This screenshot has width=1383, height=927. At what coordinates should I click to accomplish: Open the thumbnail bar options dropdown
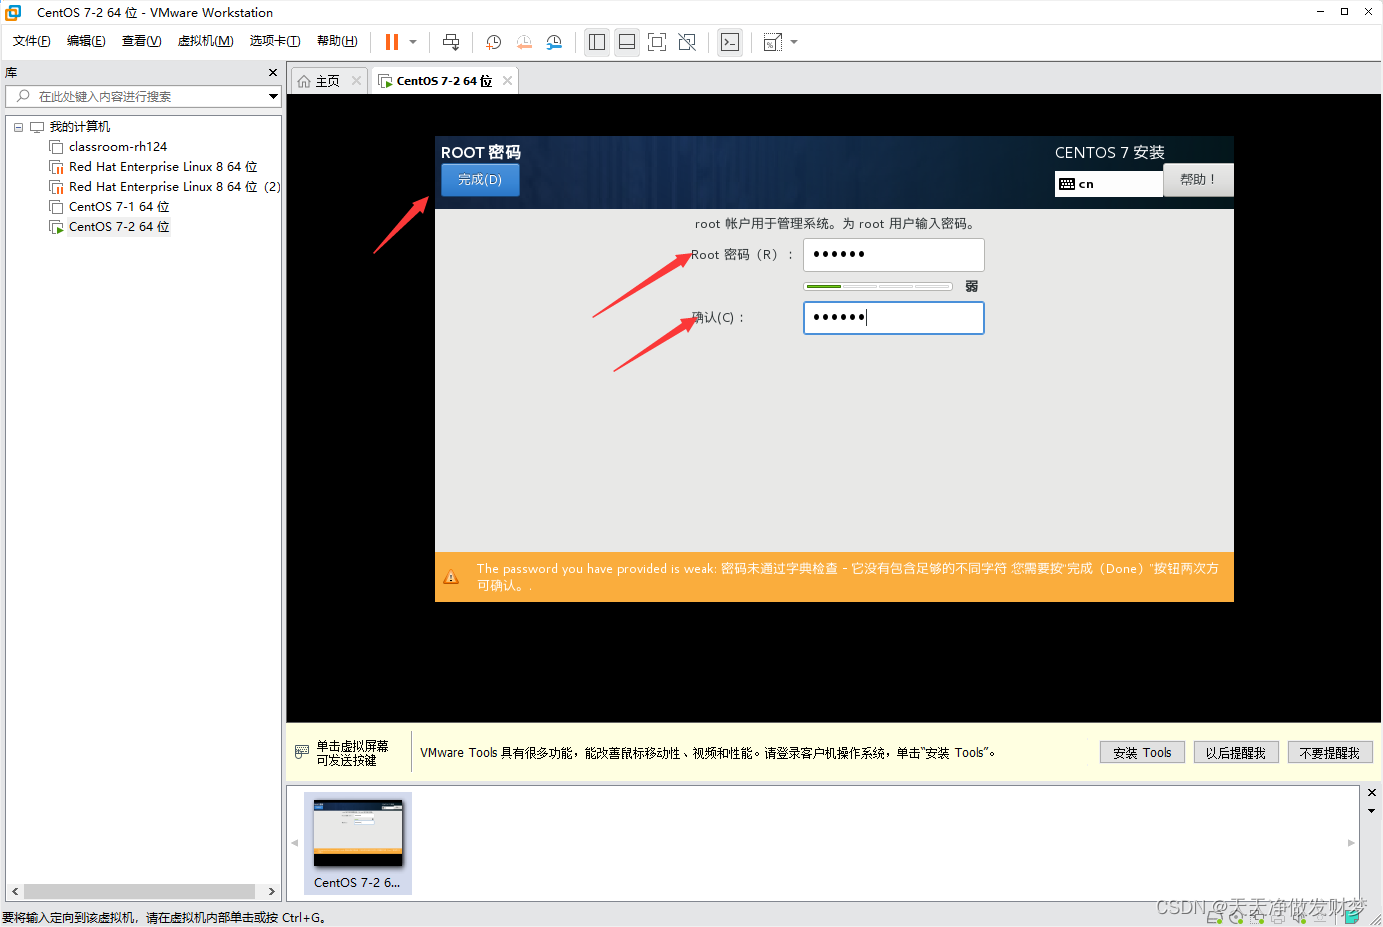(x=1371, y=811)
